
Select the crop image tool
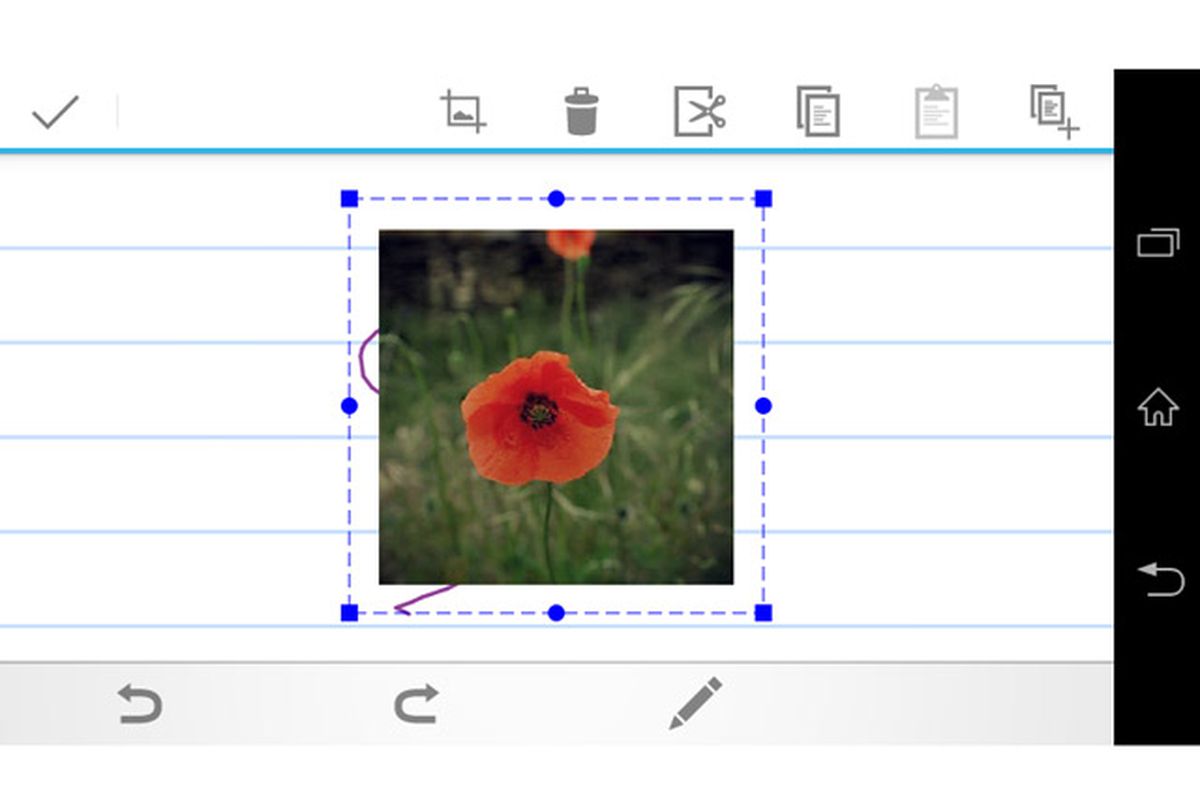click(x=462, y=111)
